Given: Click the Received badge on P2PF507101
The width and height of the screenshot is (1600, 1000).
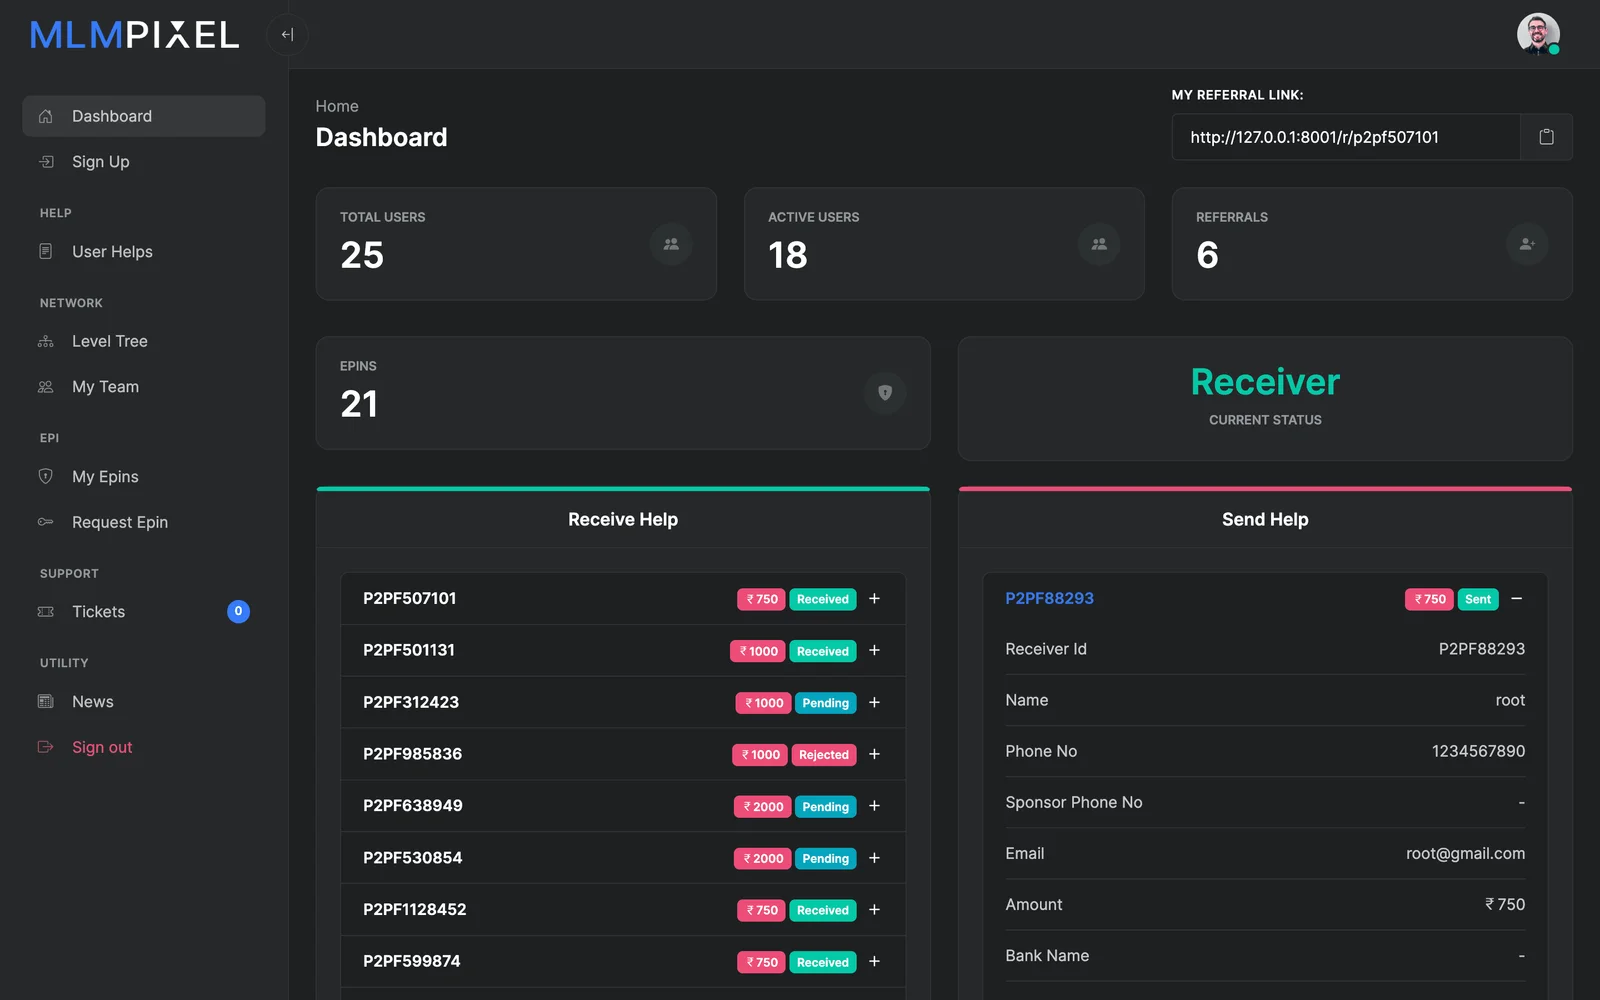Looking at the screenshot, I should 823,599.
